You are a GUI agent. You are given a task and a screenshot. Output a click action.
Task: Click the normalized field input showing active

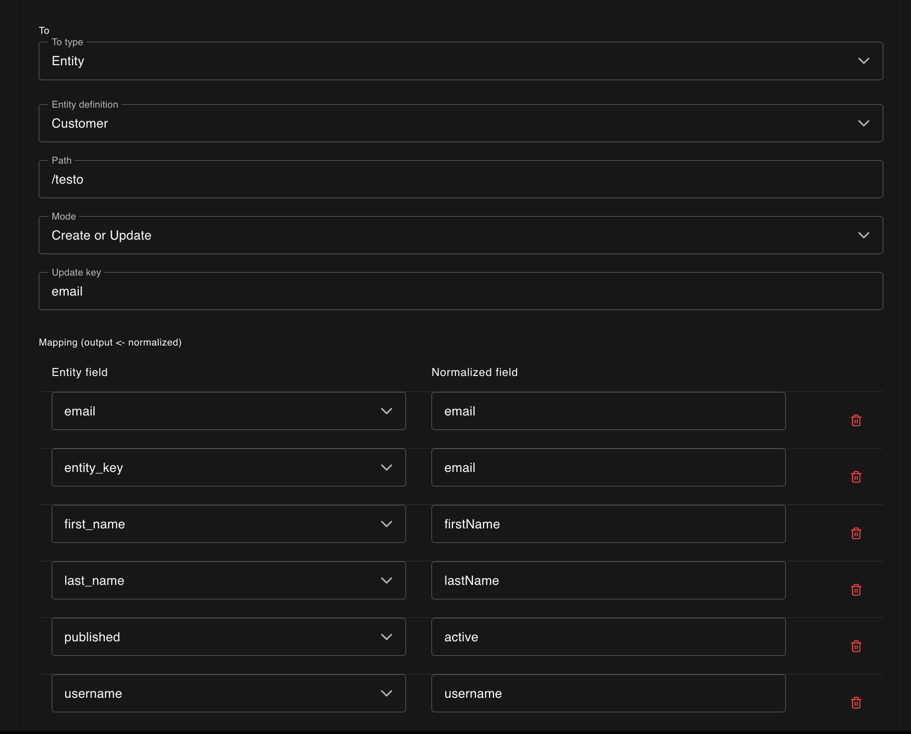607,637
